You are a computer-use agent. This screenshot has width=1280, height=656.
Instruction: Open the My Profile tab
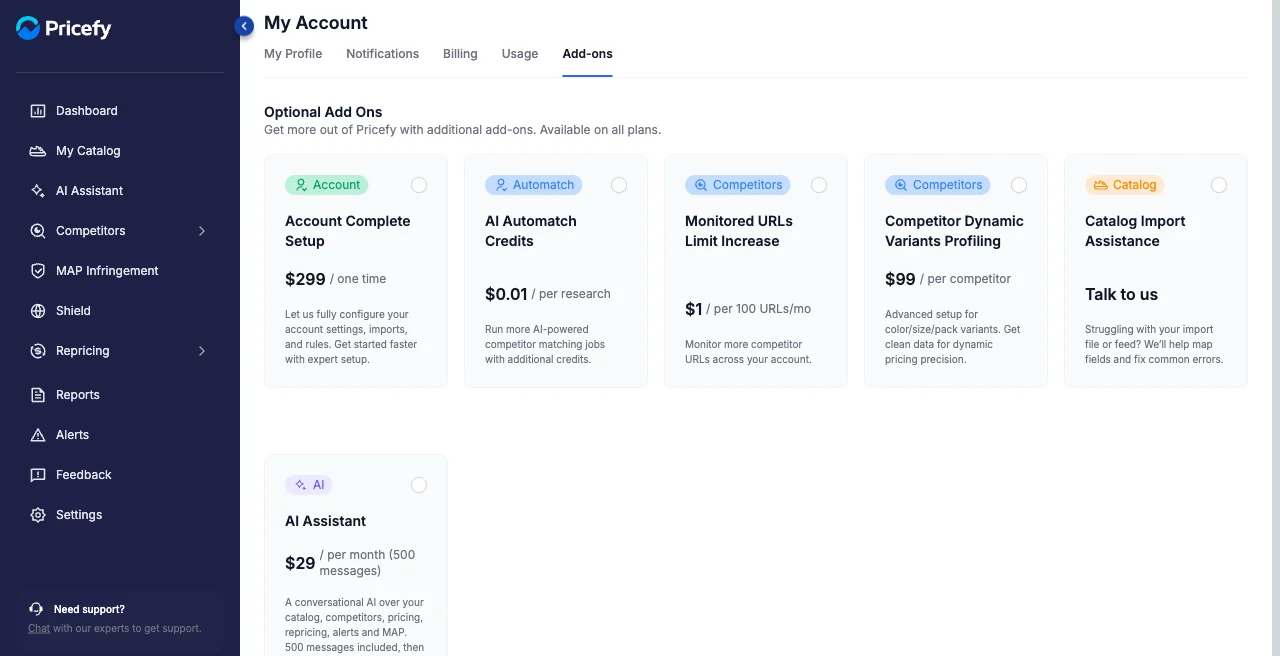[293, 54]
